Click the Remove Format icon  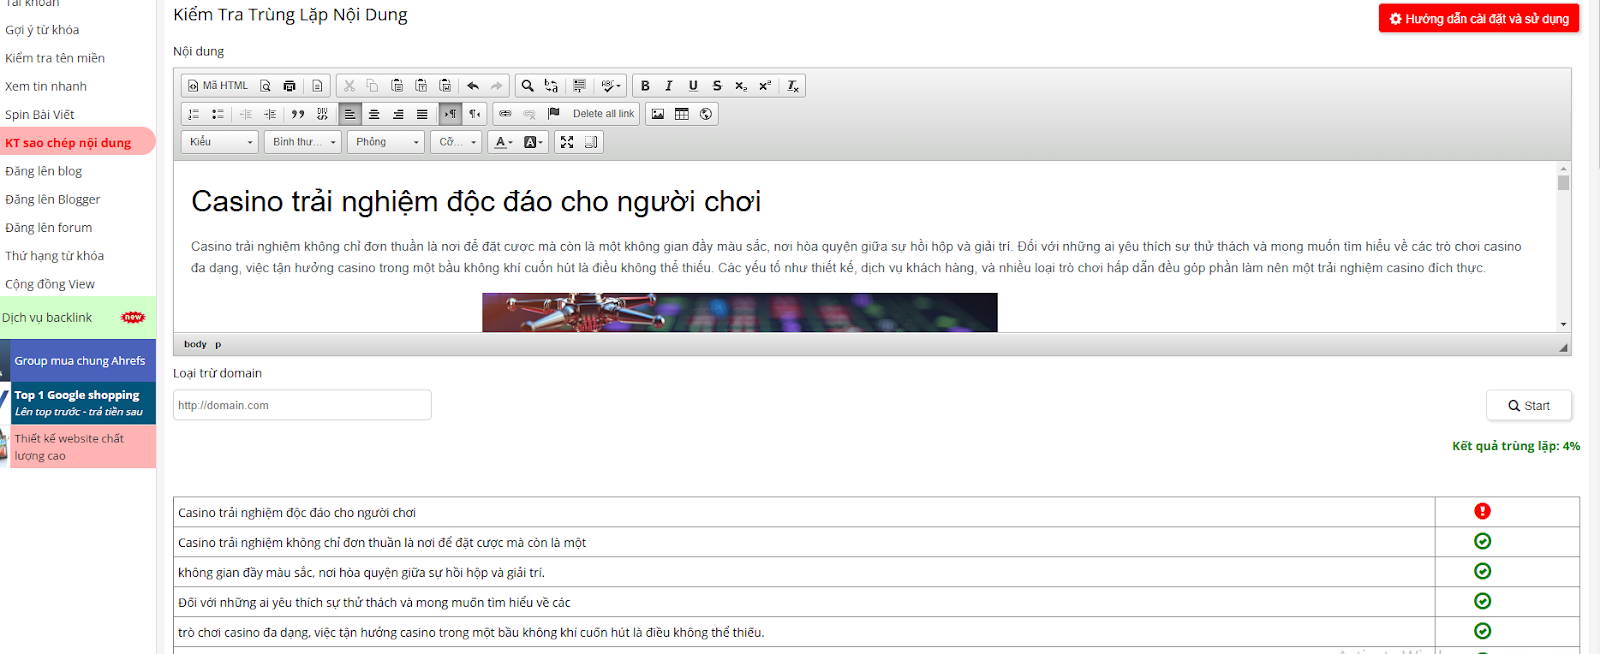tap(793, 86)
